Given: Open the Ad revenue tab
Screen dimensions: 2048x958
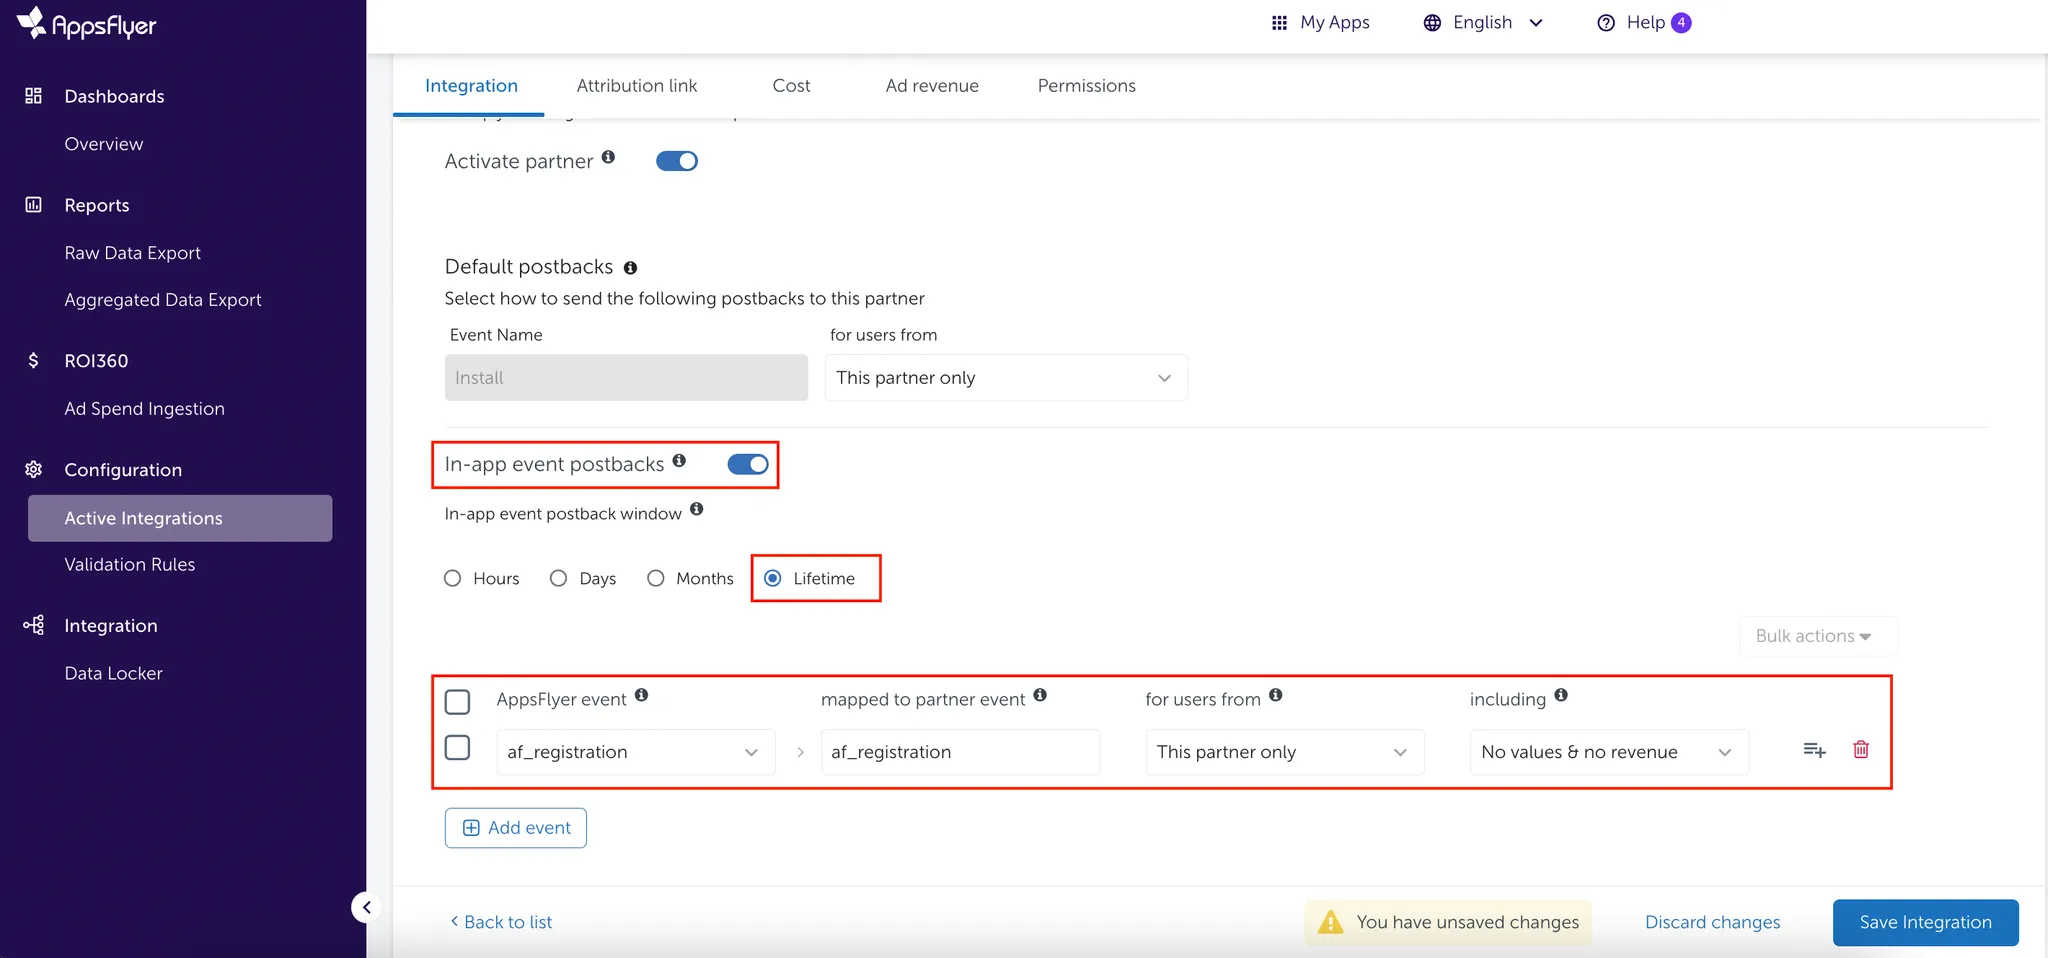Looking at the screenshot, I should tap(932, 86).
